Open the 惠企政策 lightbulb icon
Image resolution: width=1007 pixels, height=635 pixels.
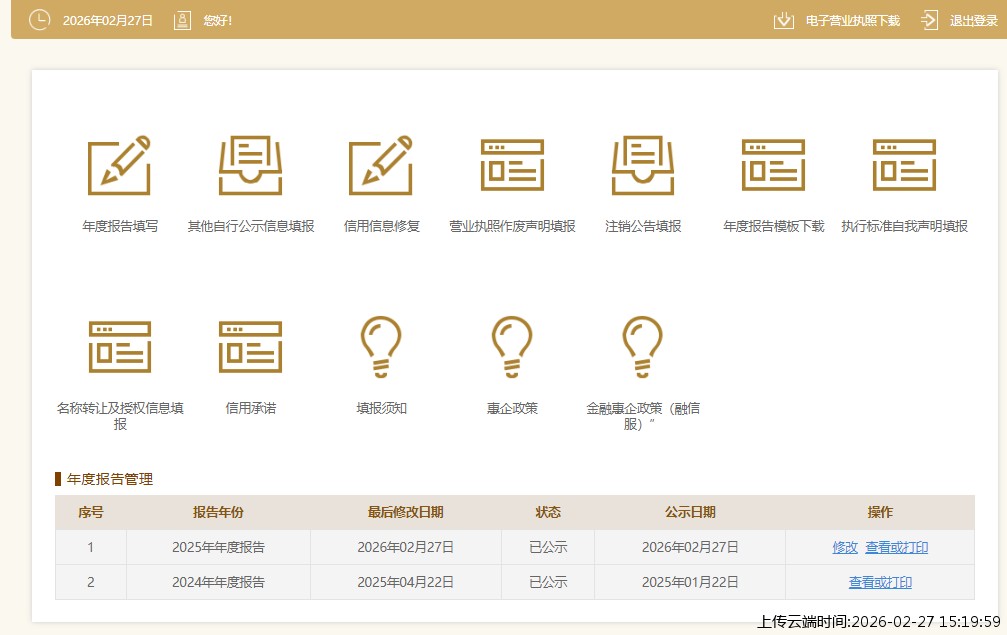tap(512, 347)
